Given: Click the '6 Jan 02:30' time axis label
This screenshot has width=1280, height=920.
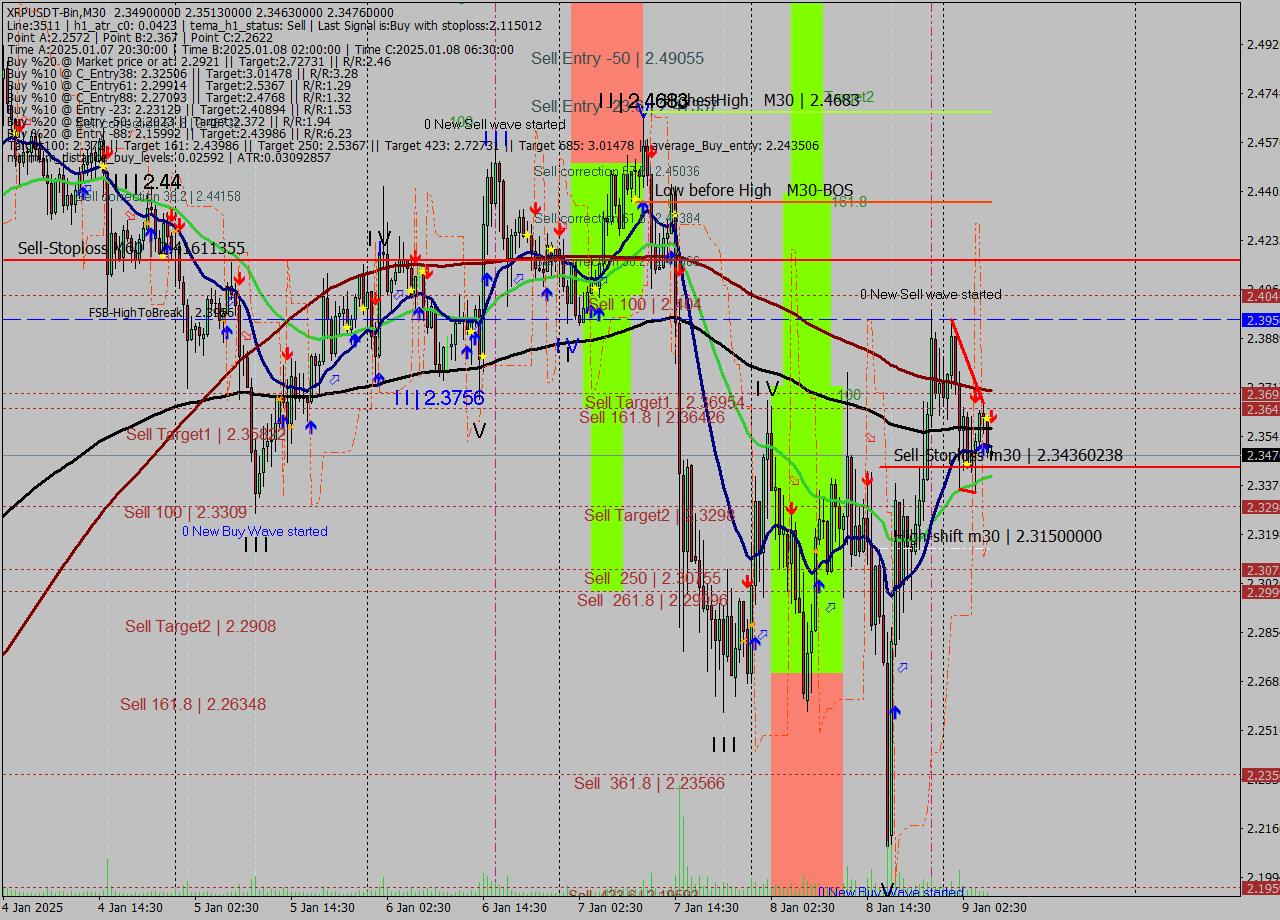Looking at the screenshot, I should tap(418, 907).
